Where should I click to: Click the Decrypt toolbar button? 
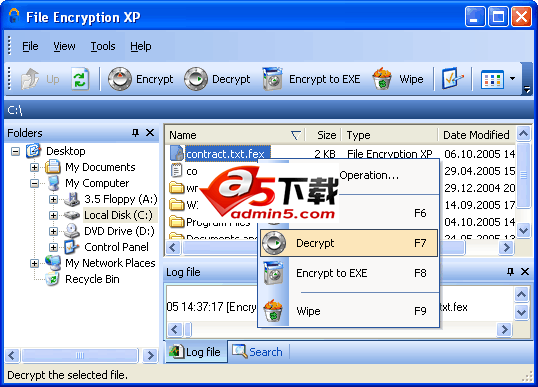217,79
